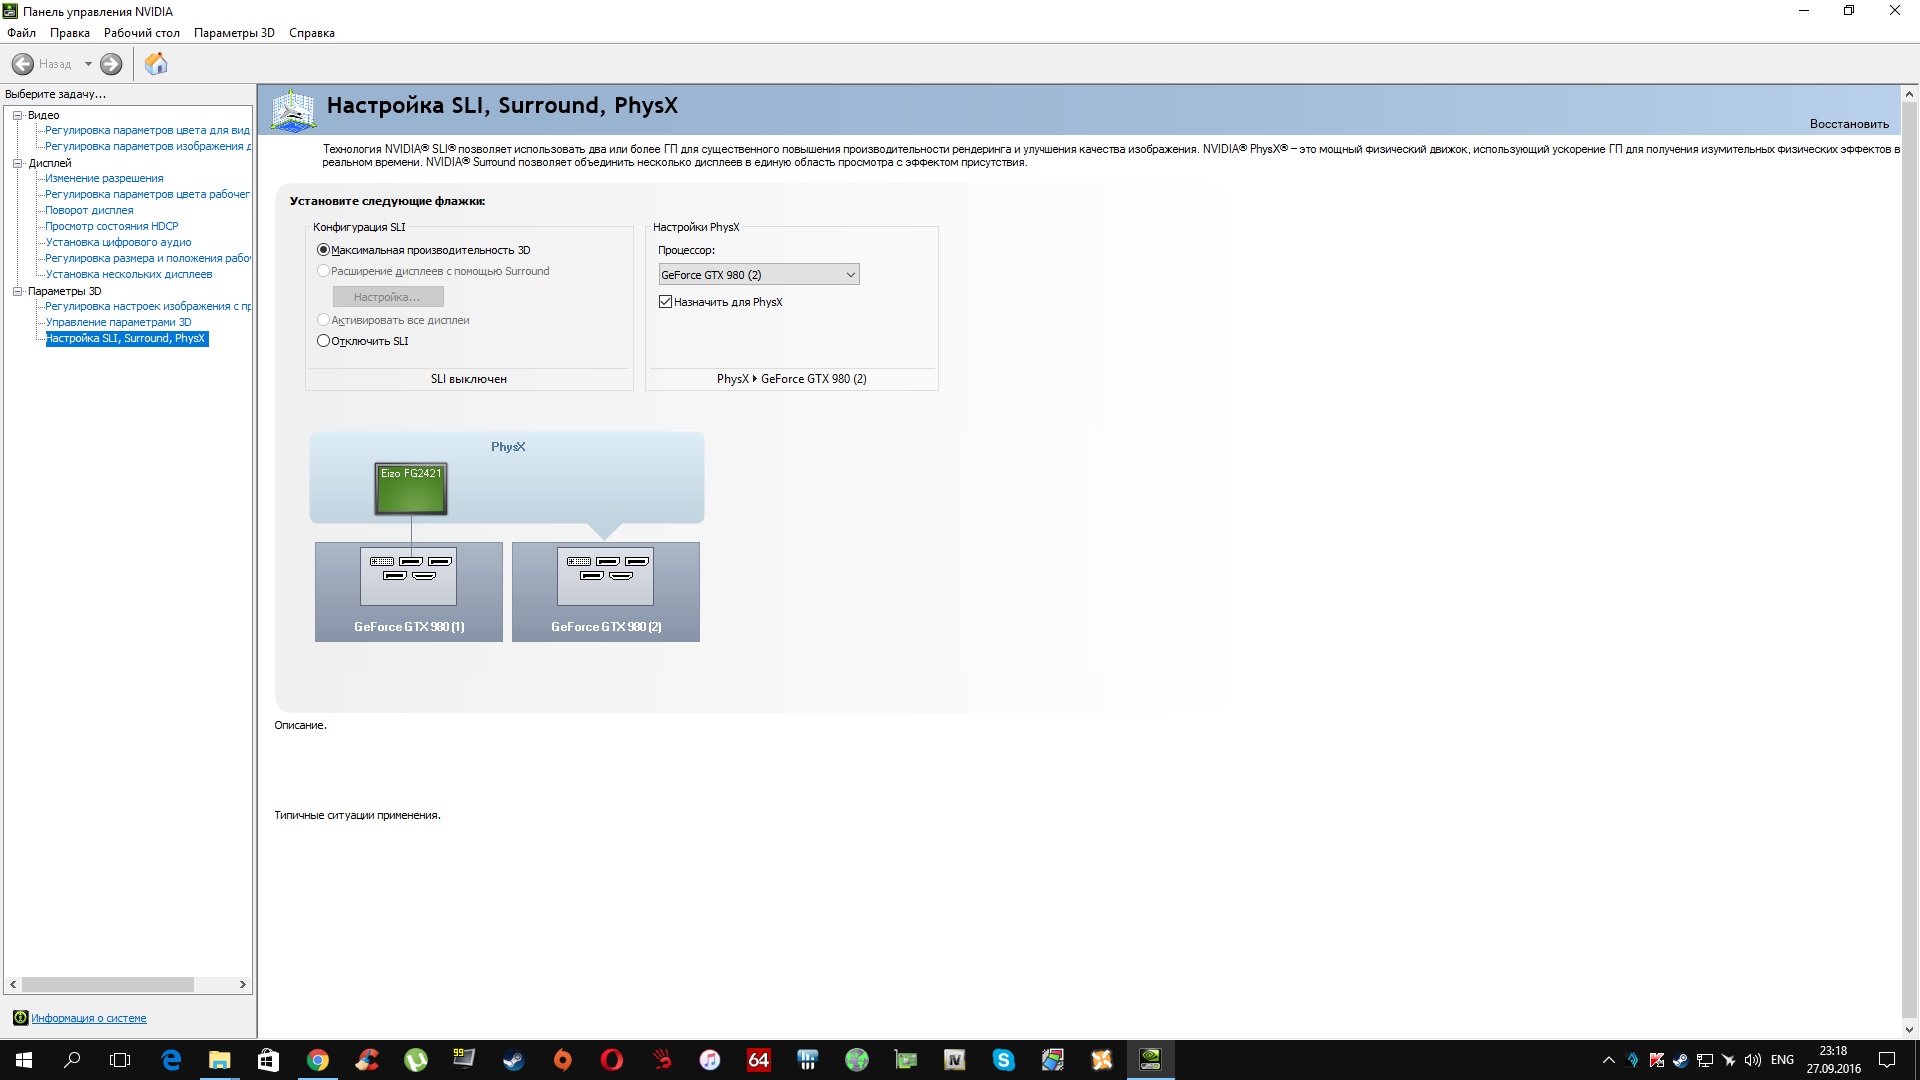The height and width of the screenshot is (1080, 1920).
Task: Collapse the Дисплей tree node
Action: pyautogui.click(x=17, y=163)
